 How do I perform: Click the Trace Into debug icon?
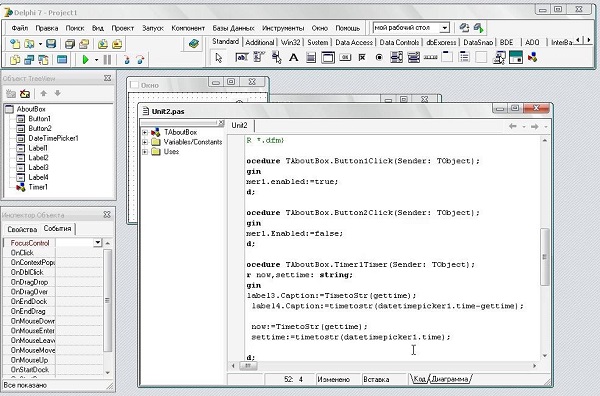coord(127,60)
